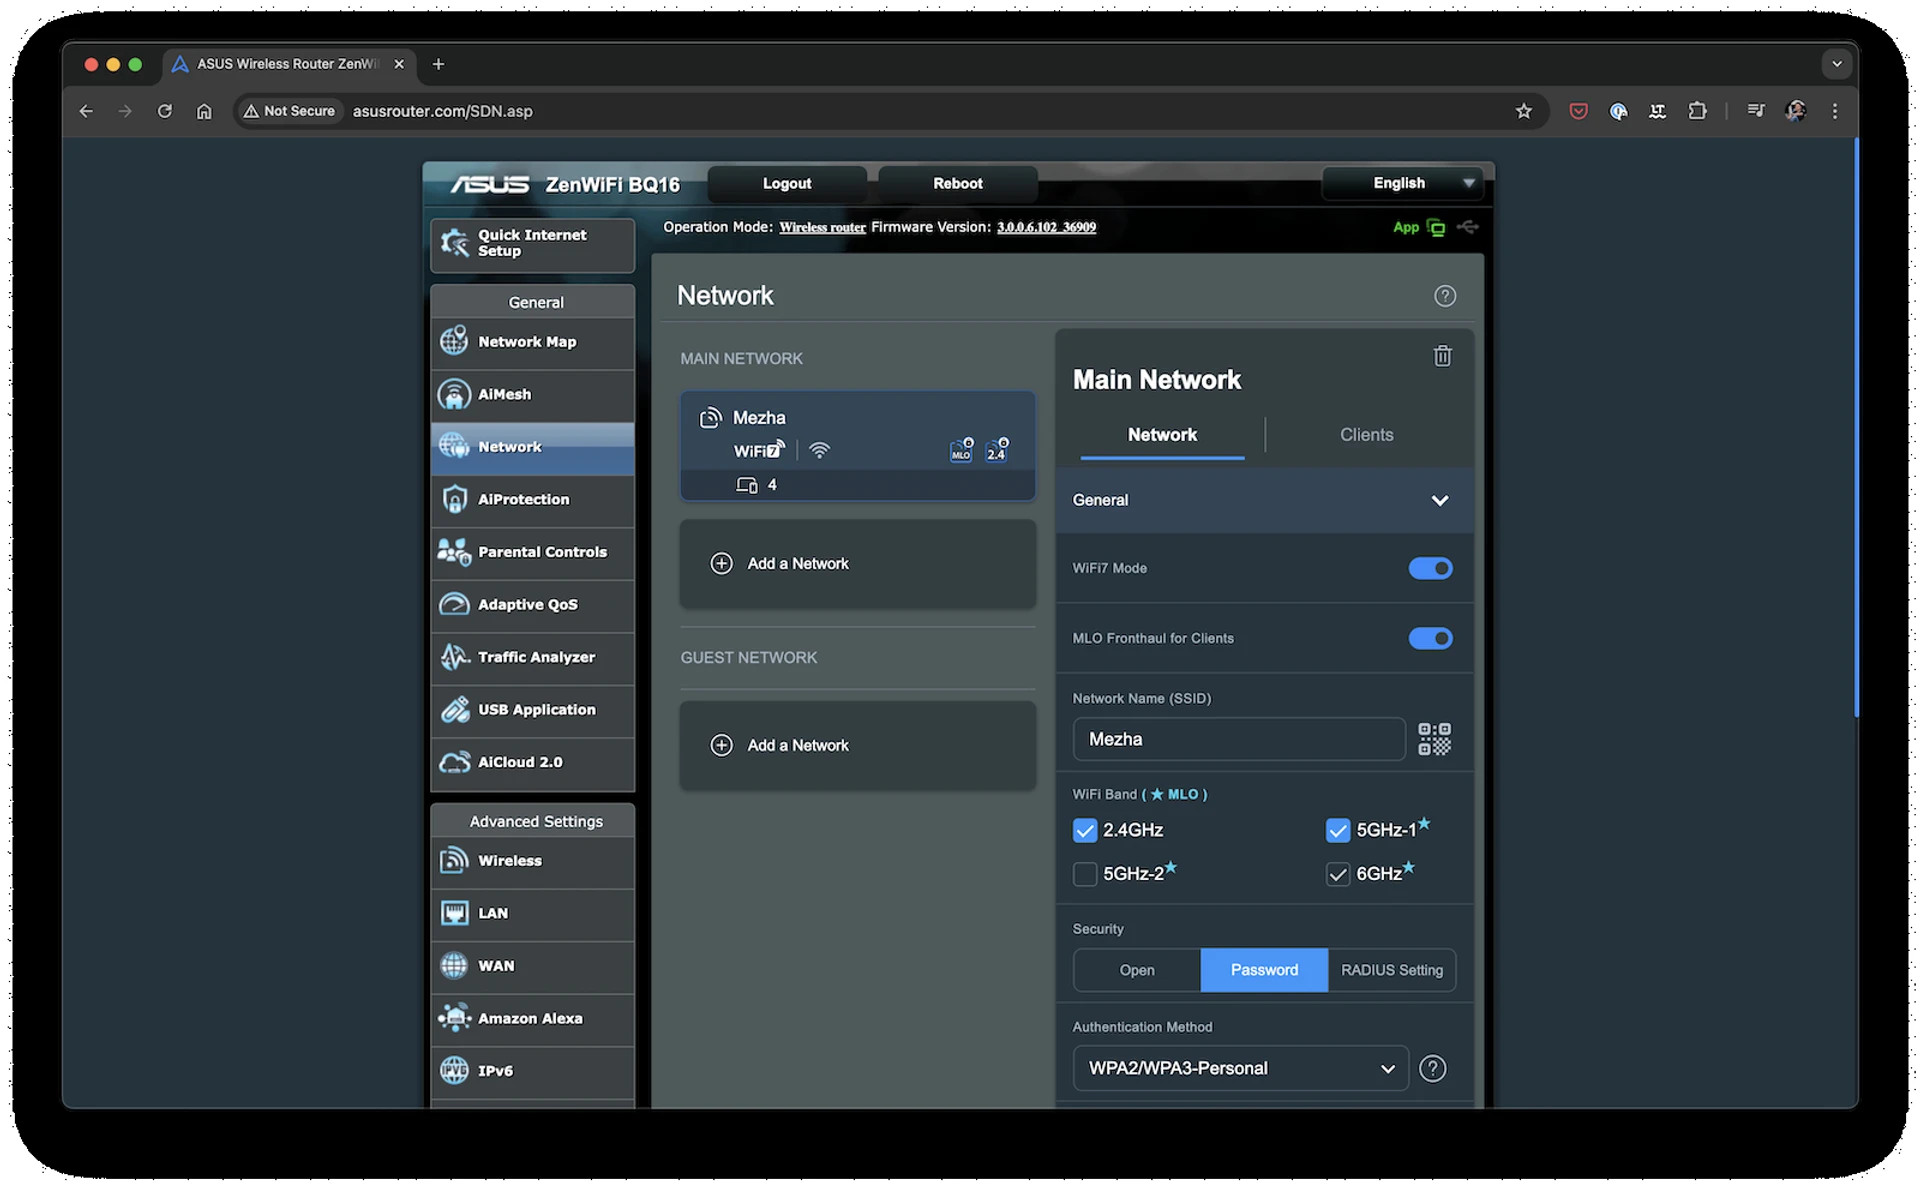Select Network item in sidebar
Screen dimensions: 1920x1189
pos(532,447)
